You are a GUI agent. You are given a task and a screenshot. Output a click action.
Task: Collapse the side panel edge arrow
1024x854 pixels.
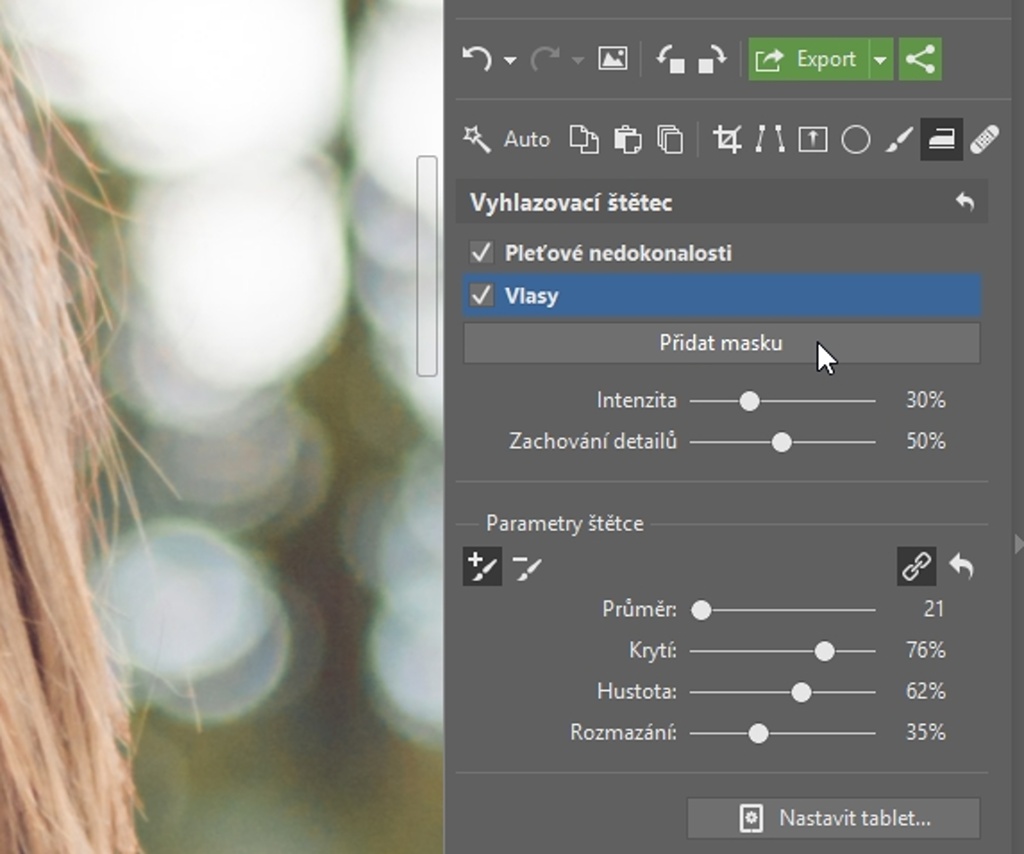(1018, 544)
